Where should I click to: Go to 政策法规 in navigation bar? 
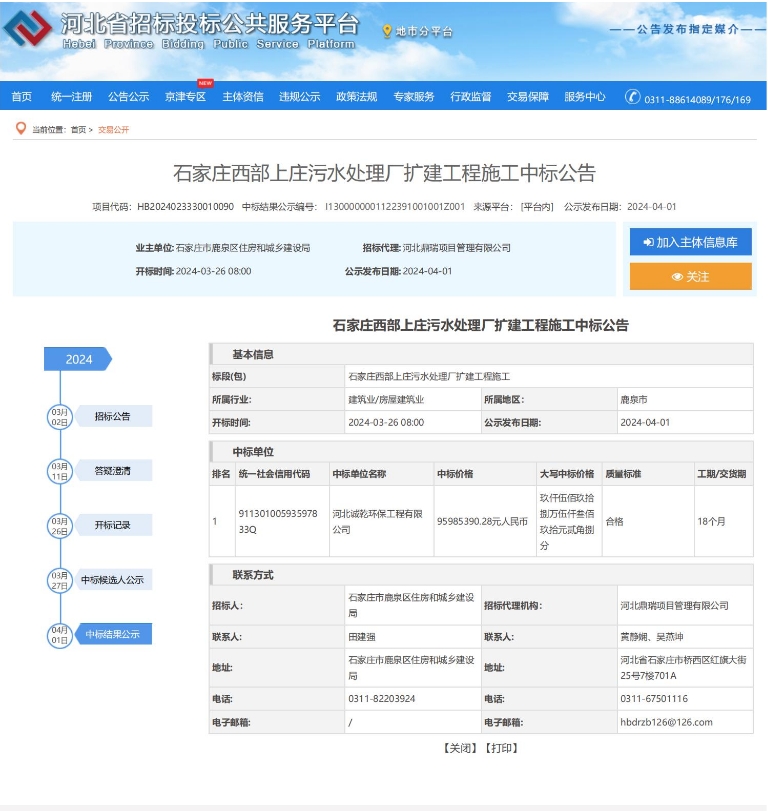coord(356,97)
